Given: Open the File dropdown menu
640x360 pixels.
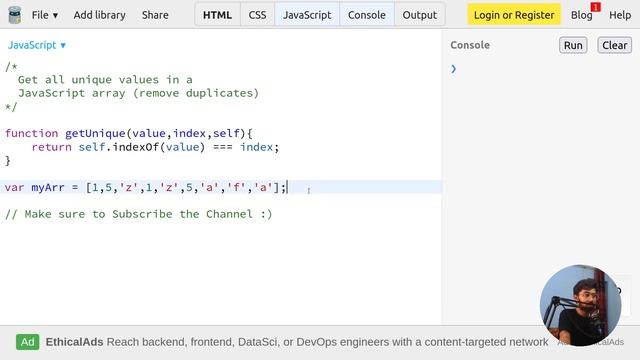Looking at the screenshot, I should [x=44, y=15].
